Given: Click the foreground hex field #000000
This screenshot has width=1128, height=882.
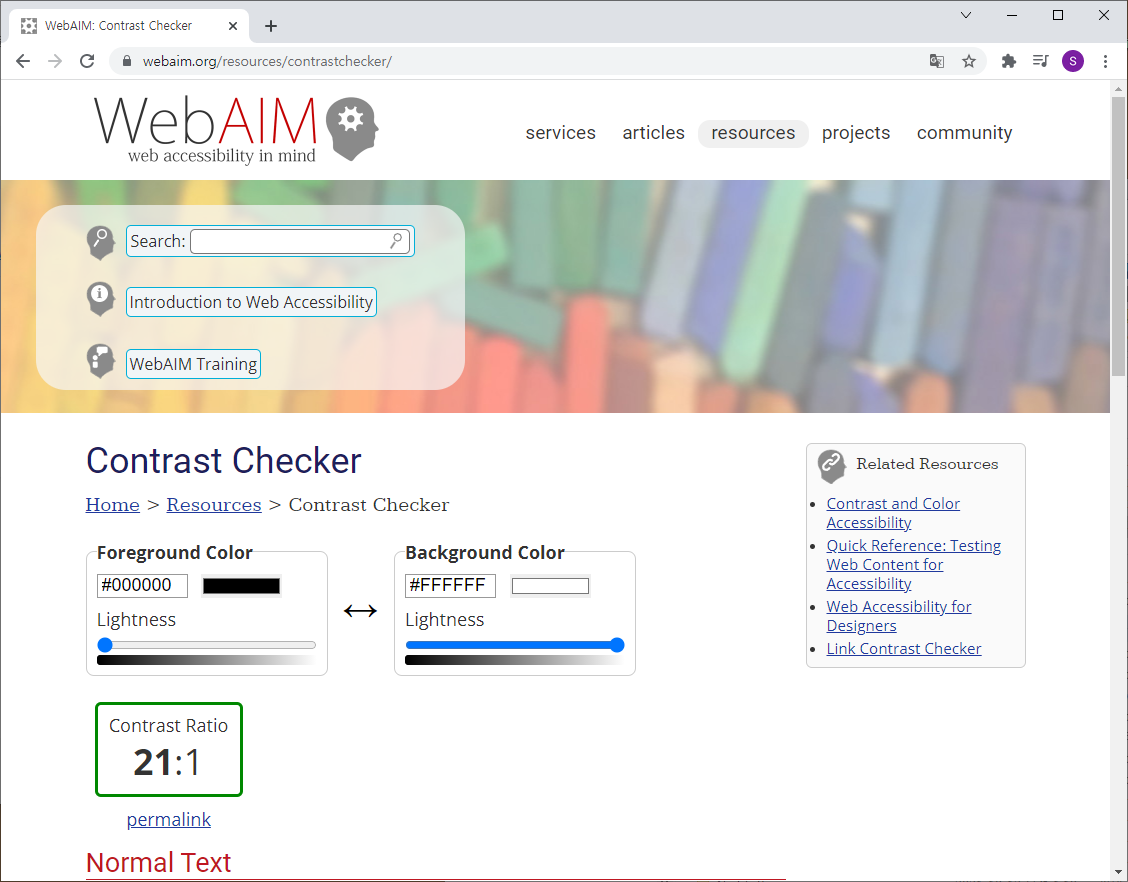Looking at the screenshot, I should point(142,586).
